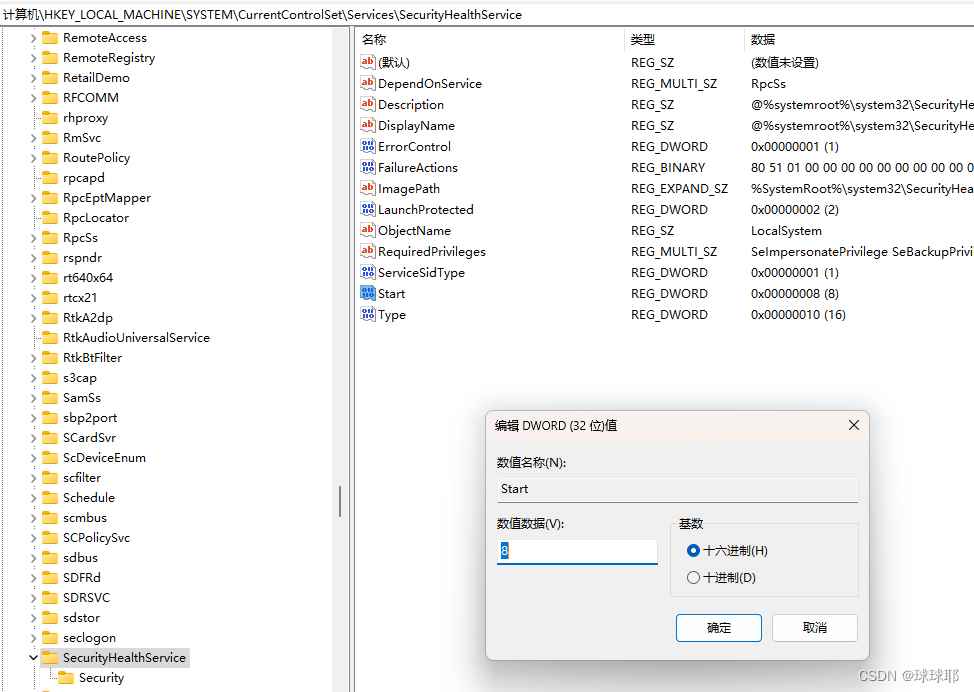Click the Security subkey folder icon
The image size is (974, 692).
tap(65, 677)
